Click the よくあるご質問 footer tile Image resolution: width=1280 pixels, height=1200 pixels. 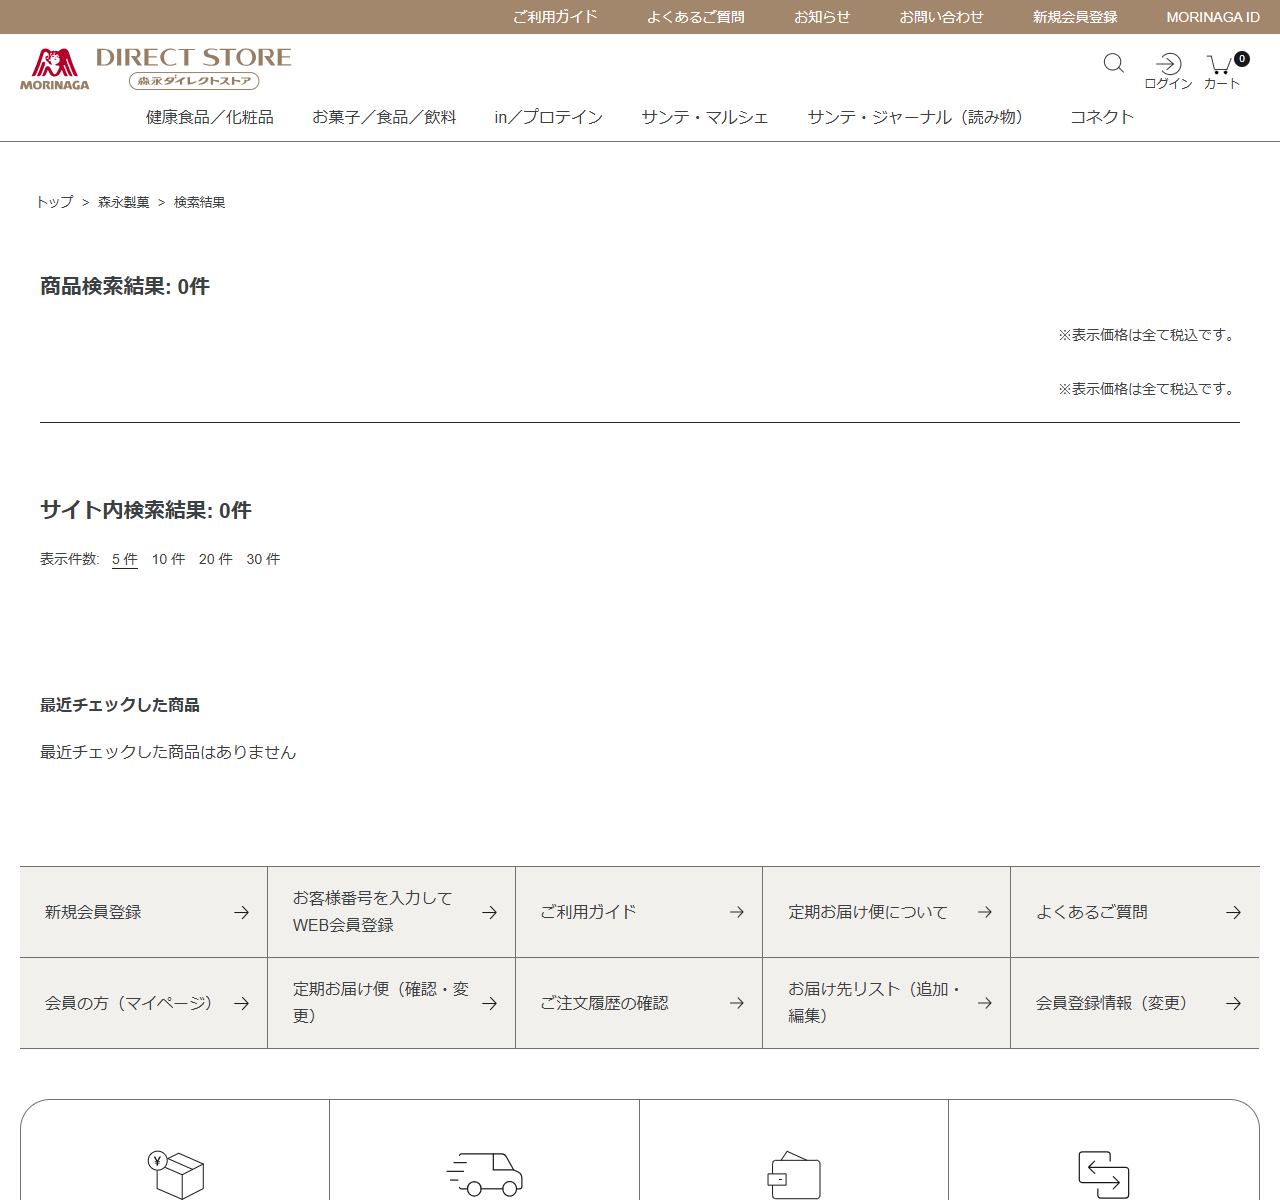(1135, 912)
